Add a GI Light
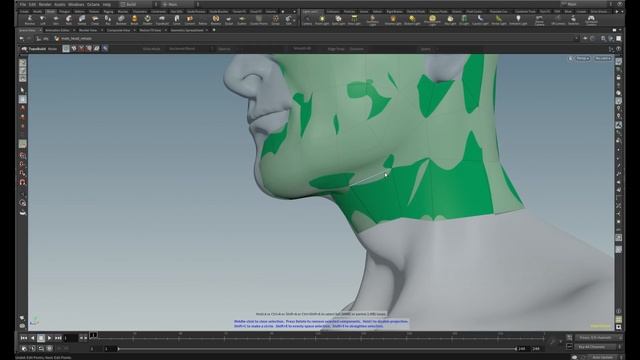 (464, 20)
